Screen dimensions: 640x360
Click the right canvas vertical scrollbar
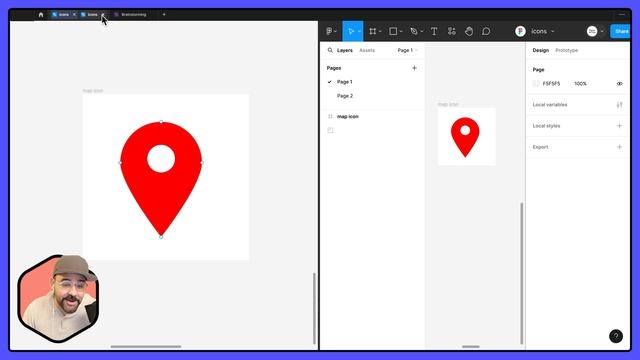tap(522, 273)
